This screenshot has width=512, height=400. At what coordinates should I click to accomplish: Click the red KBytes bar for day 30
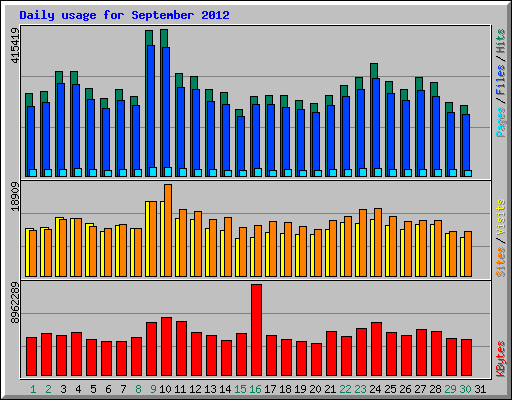point(466,357)
